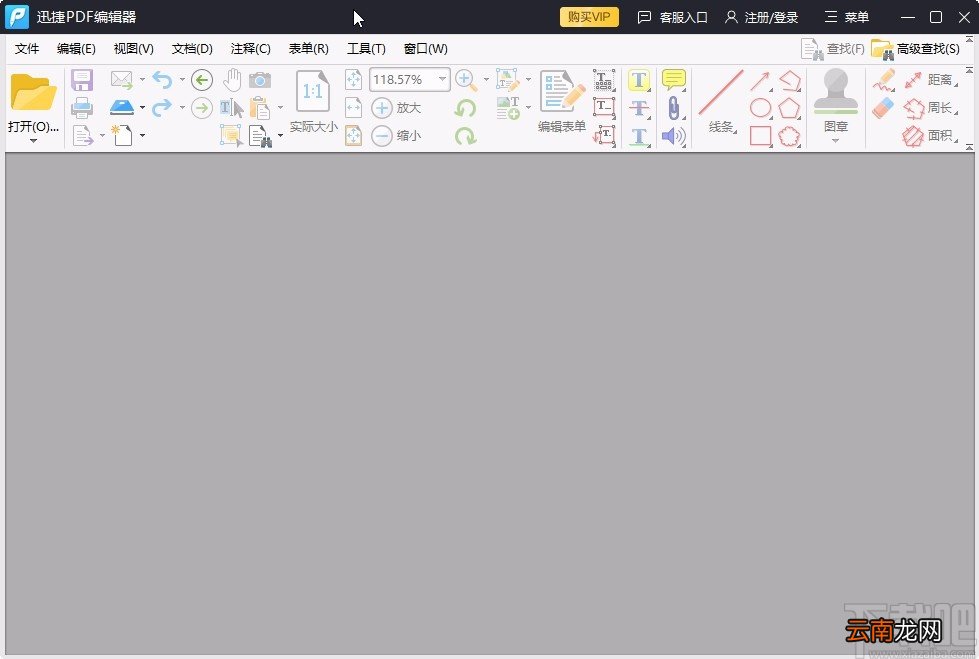
Task: Select the underline text T tool
Action: (639, 136)
